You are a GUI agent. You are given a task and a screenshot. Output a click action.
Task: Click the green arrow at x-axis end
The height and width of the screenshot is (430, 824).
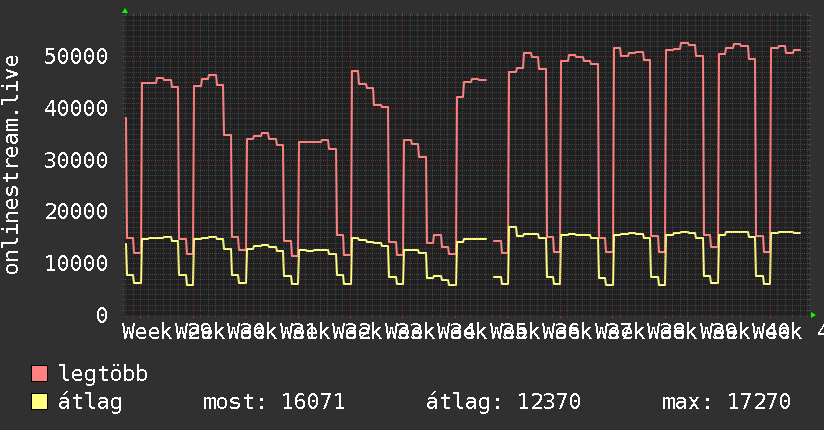813,315
